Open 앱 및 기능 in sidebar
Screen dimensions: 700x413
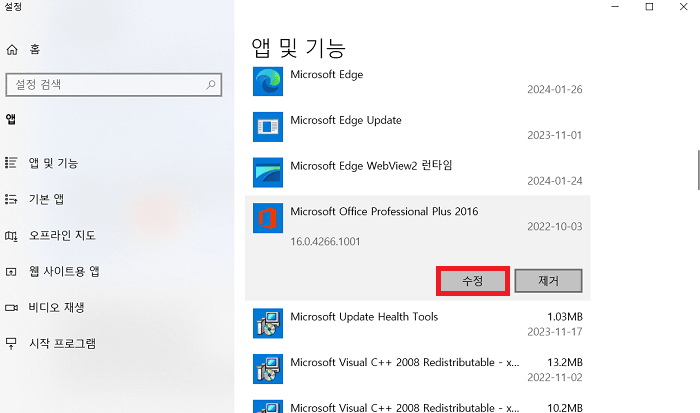(x=54, y=163)
